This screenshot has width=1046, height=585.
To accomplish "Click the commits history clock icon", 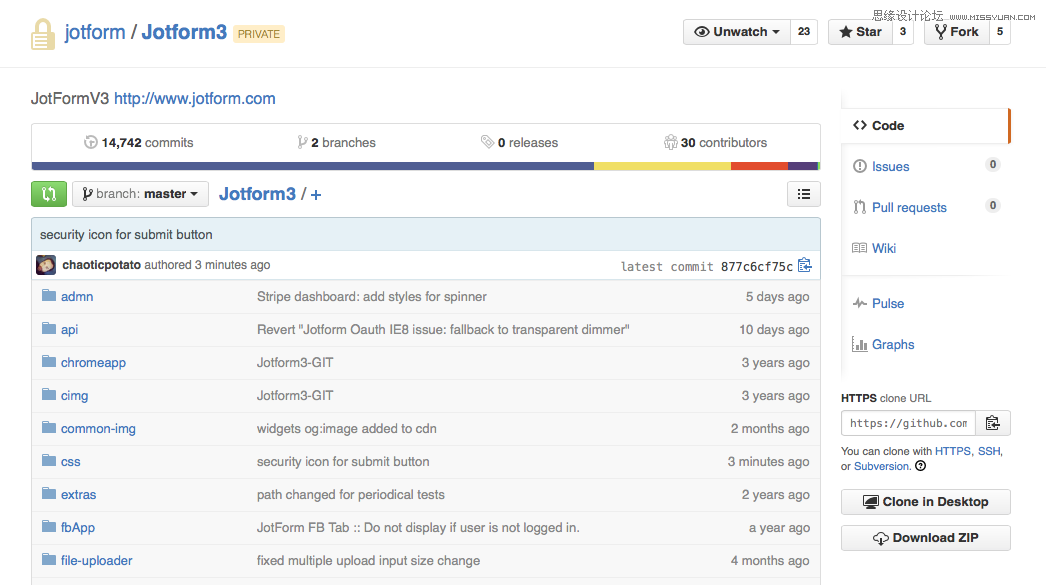I will [91, 142].
